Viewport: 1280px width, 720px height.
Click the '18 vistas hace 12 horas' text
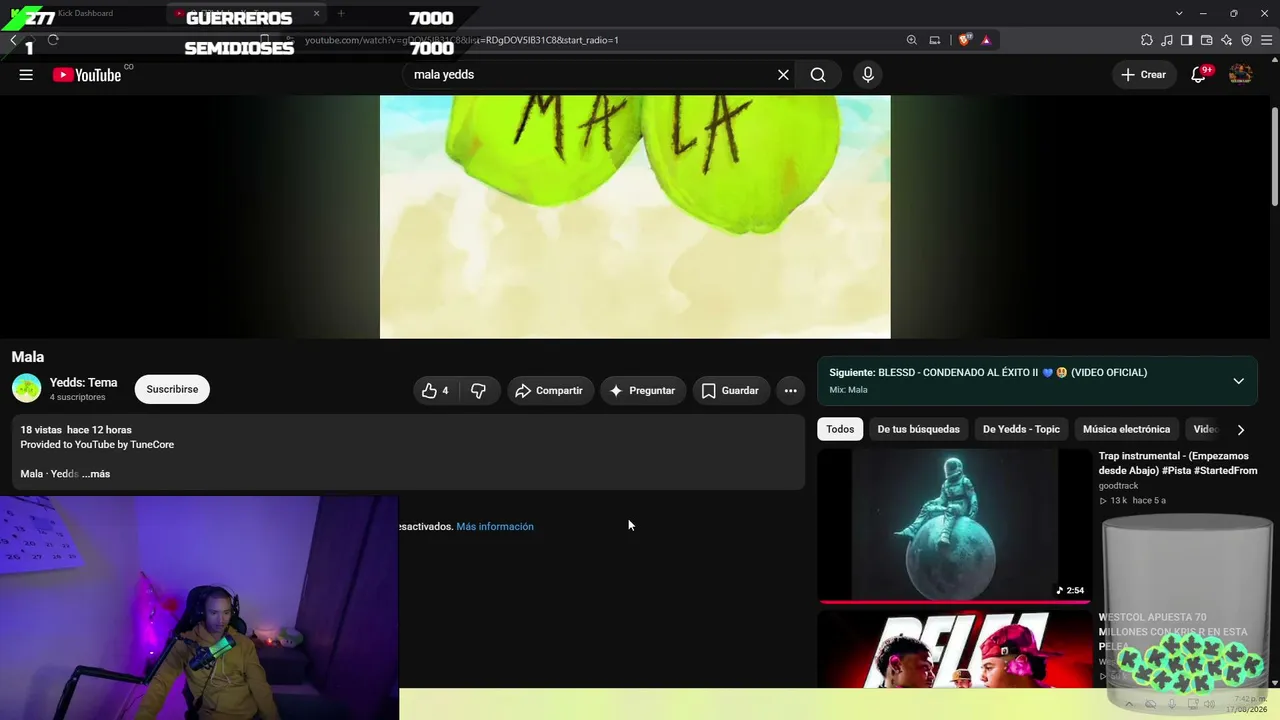(x=76, y=430)
